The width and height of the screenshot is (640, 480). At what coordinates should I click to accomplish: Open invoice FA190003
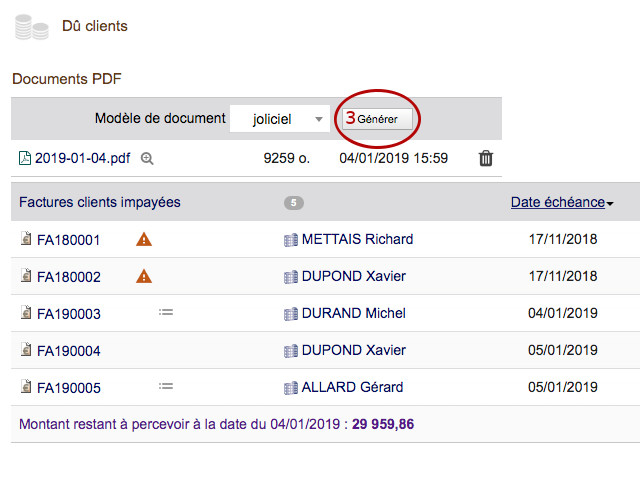[x=68, y=314]
